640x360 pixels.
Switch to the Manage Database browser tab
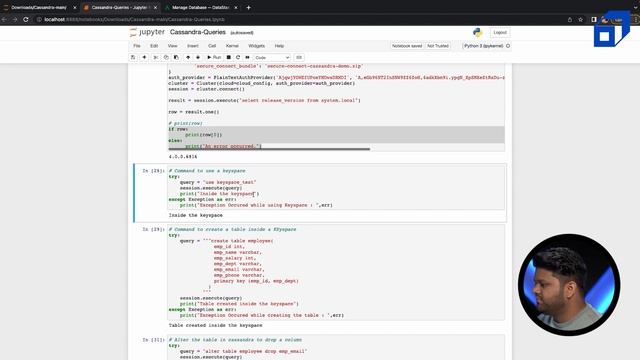(x=200, y=7)
